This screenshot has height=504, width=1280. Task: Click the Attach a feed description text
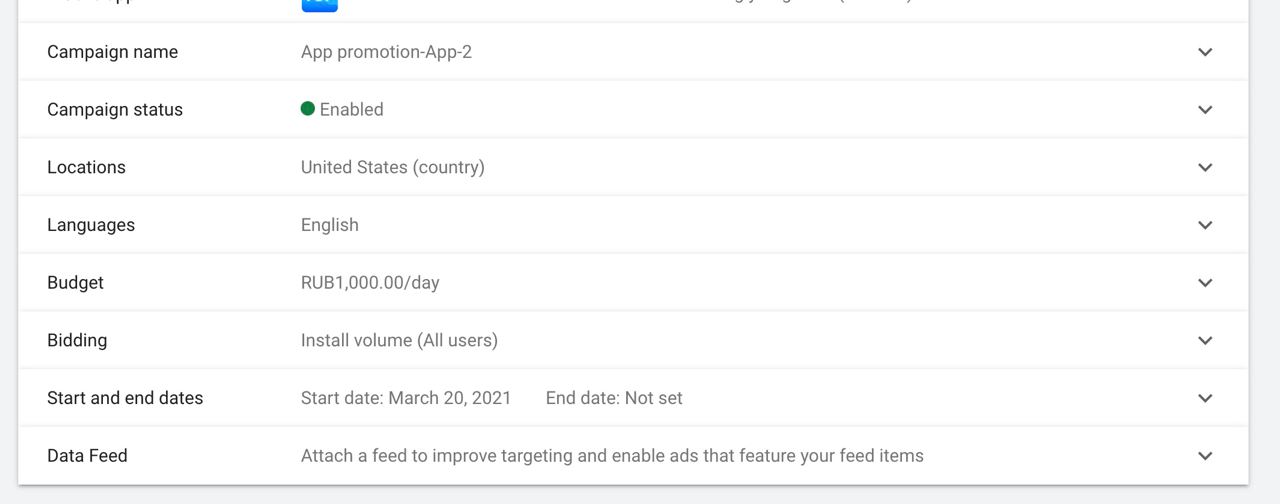click(x=612, y=456)
